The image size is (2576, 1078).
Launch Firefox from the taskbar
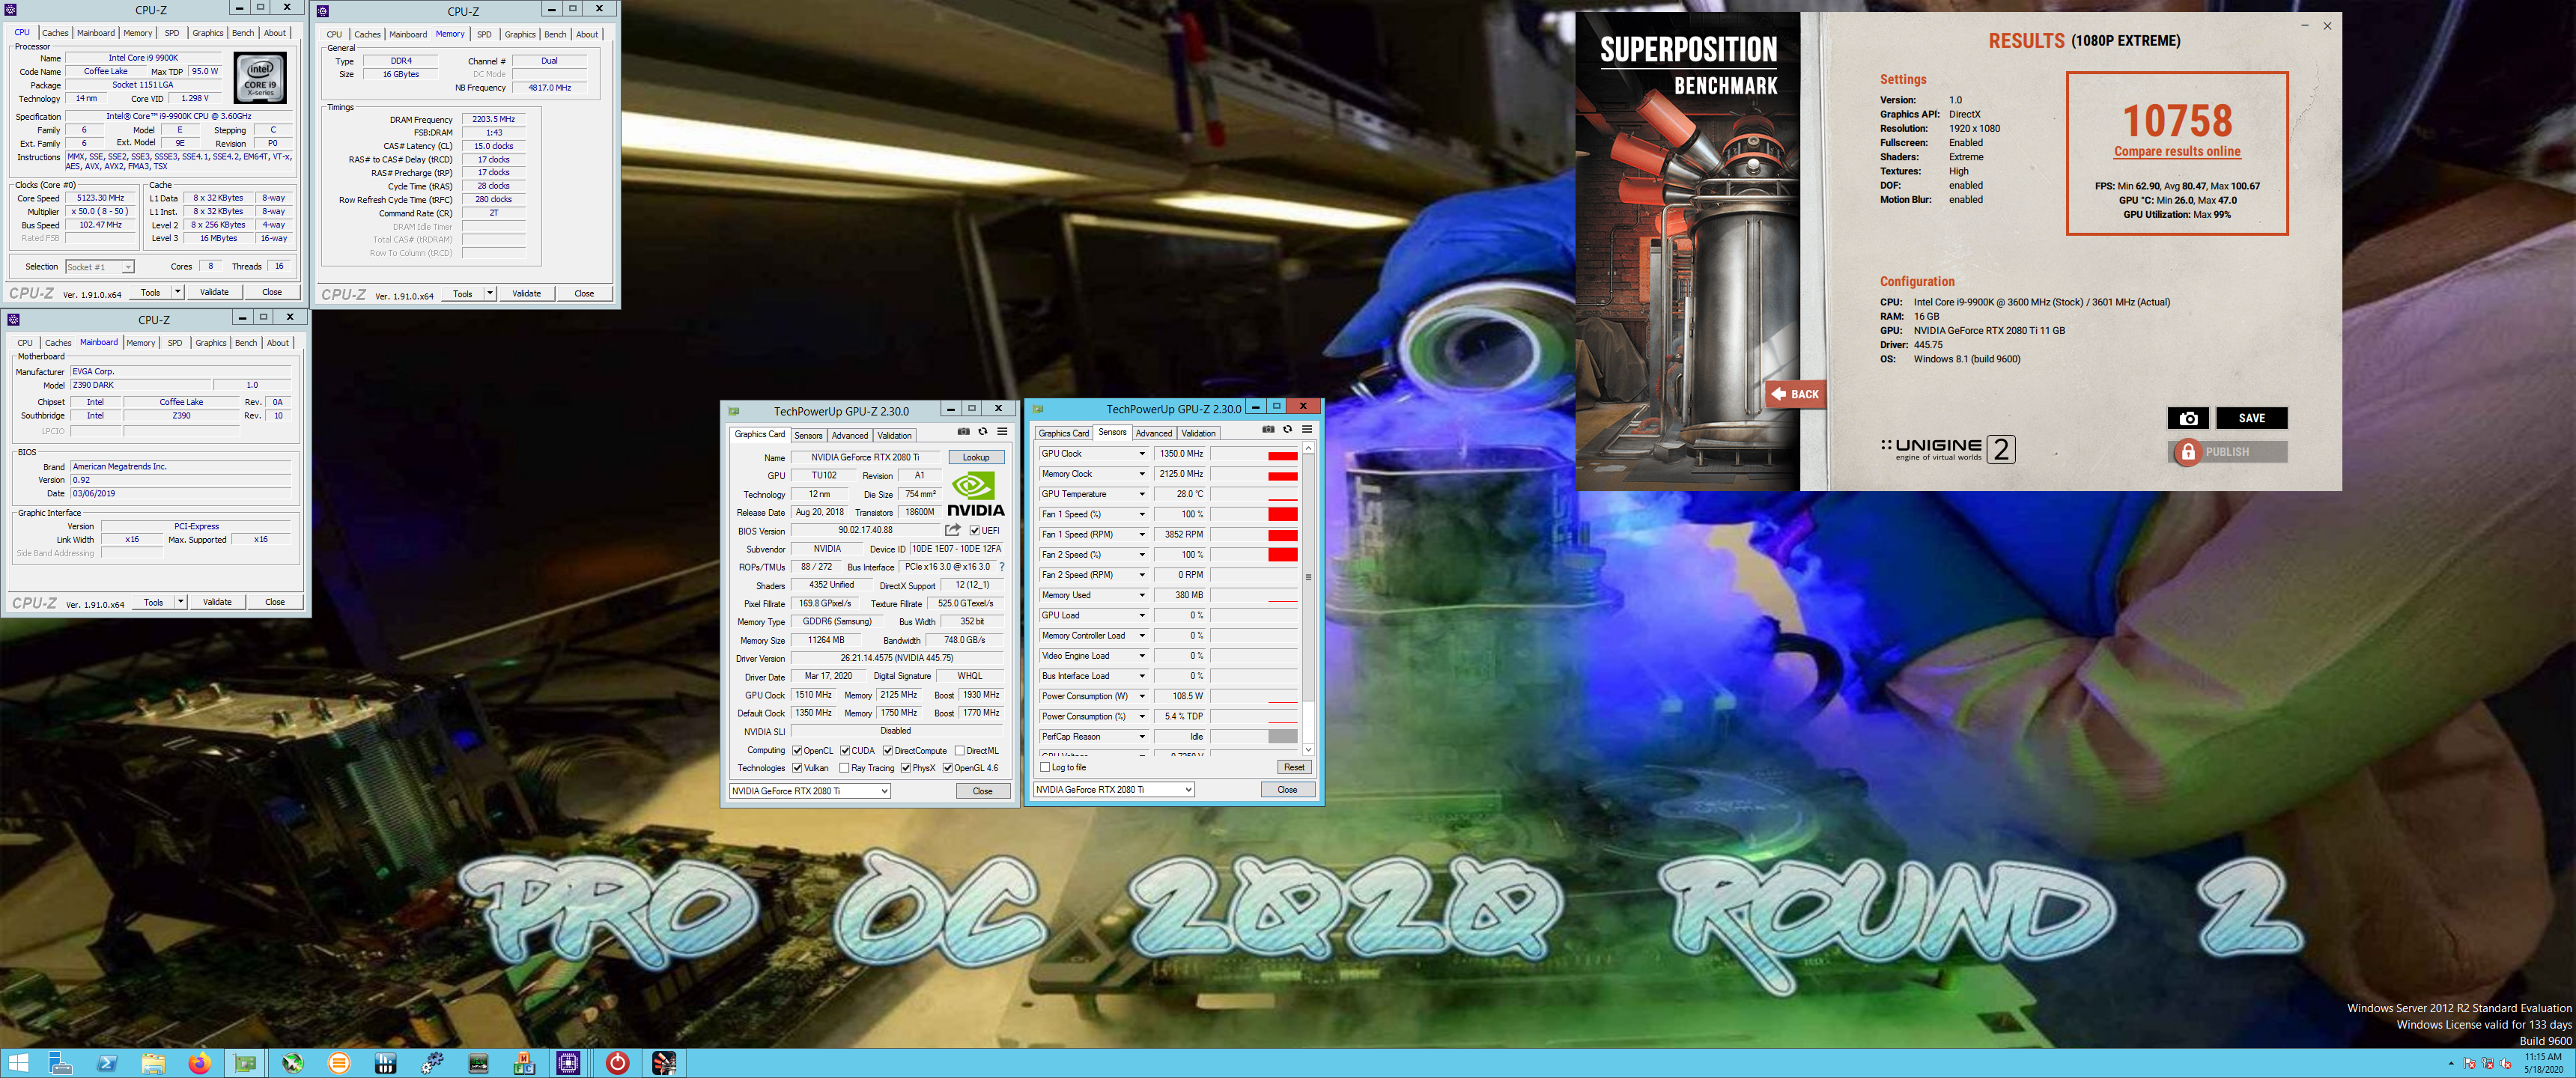coord(200,1063)
